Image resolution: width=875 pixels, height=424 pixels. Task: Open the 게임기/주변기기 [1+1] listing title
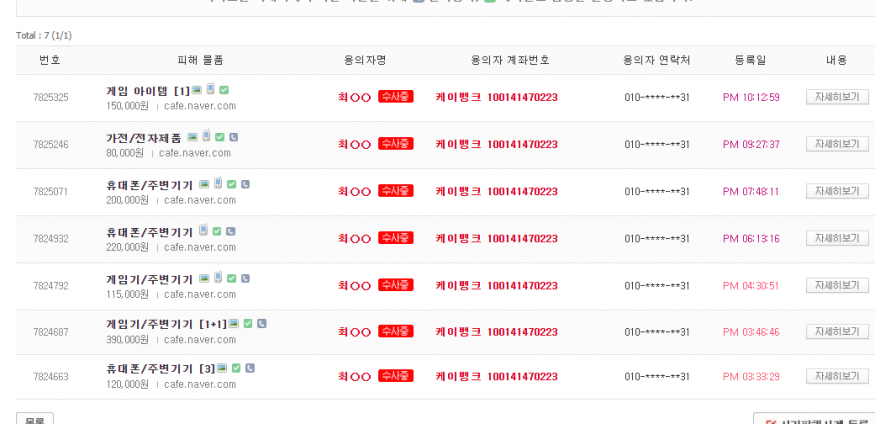(x=166, y=324)
